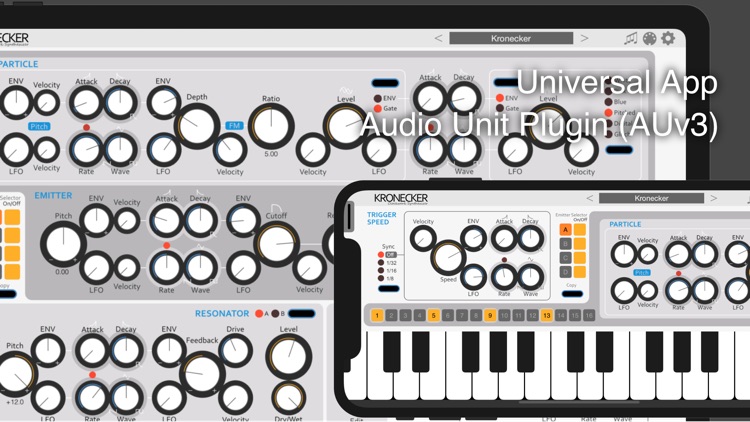The image size is (750, 422).
Task: Click Rate knob in phone Trigger Speed panel
Action: [504, 277]
